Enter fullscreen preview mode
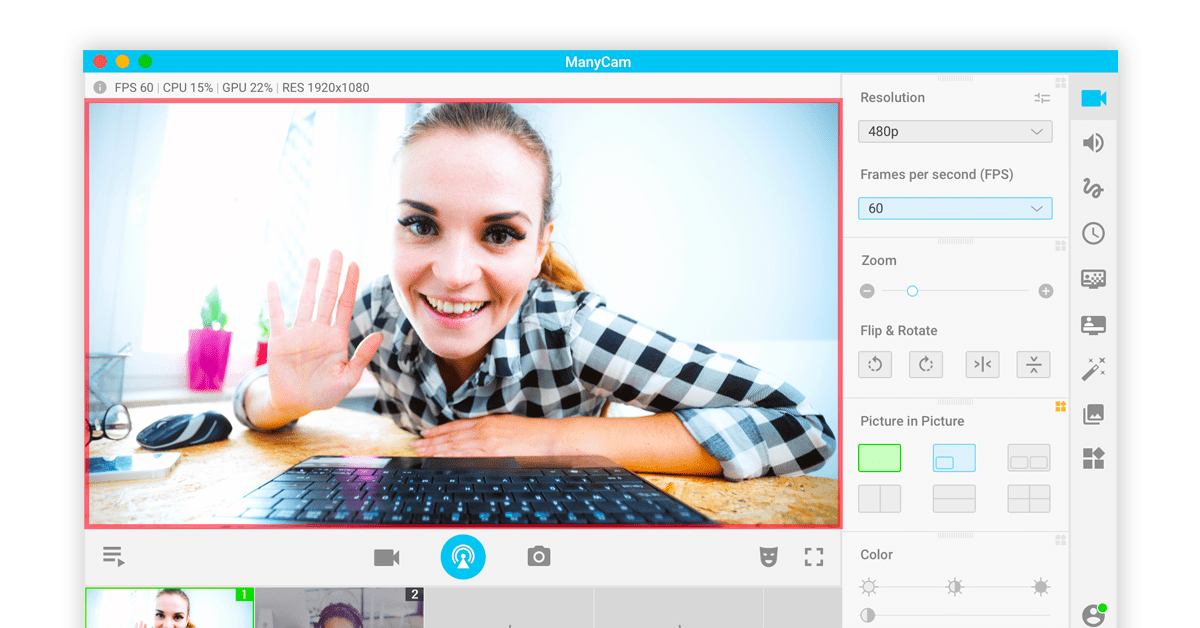The height and width of the screenshot is (628, 1200). (x=814, y=557)
